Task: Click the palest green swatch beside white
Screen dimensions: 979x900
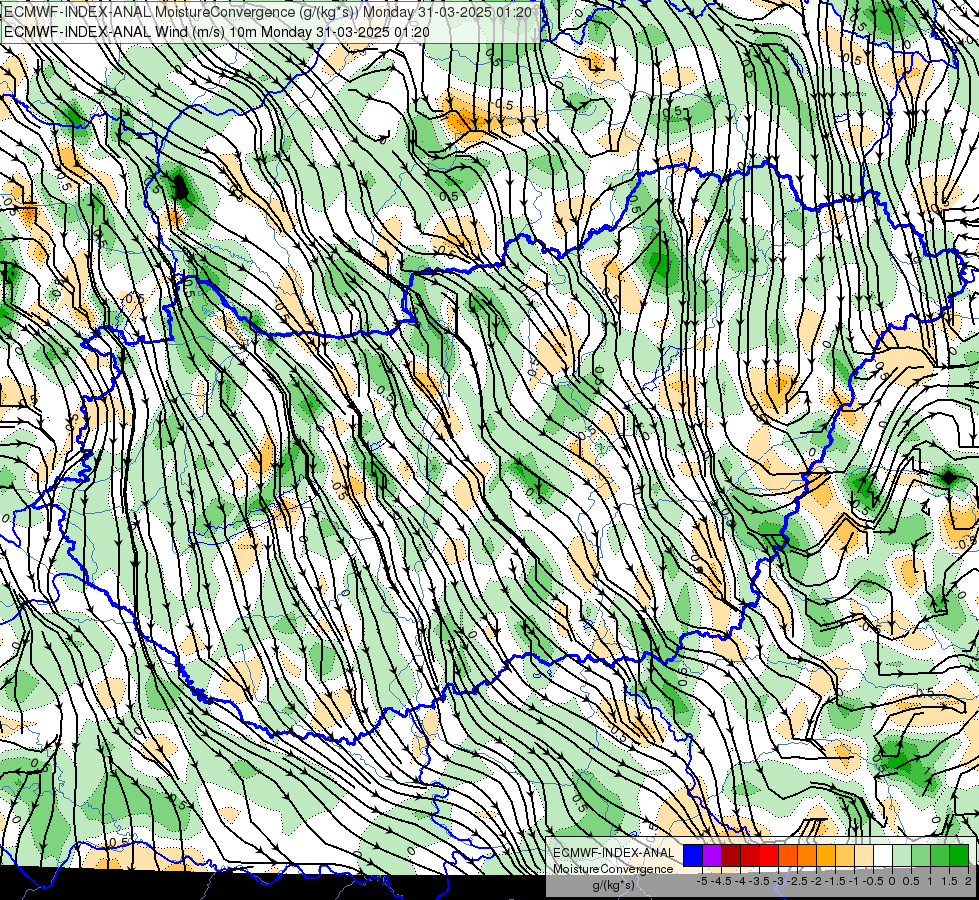Action: 902,855
